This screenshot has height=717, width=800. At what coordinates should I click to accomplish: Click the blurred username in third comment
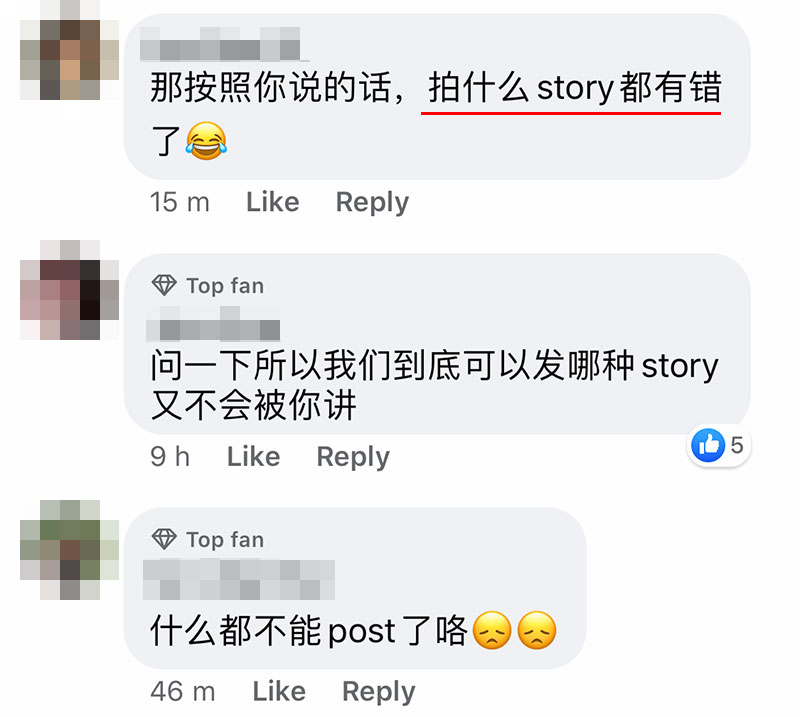point(239,579)
